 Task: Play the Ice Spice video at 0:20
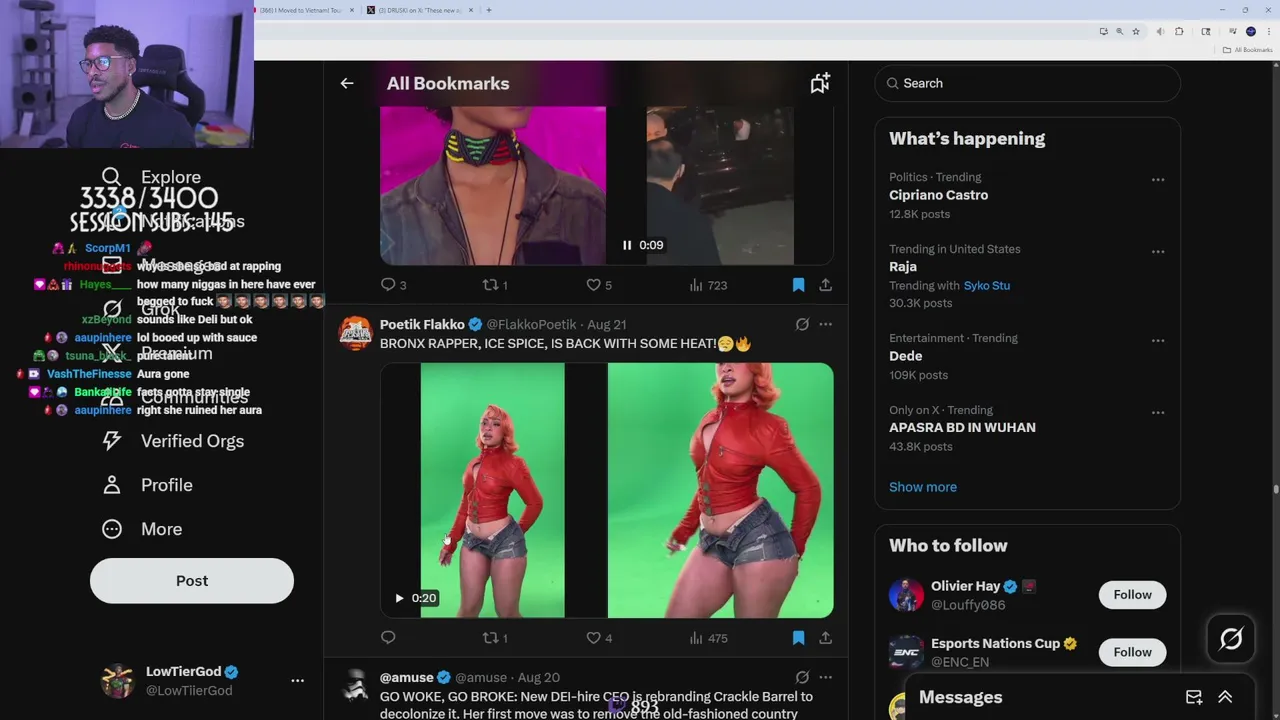(x=399, y=598)
